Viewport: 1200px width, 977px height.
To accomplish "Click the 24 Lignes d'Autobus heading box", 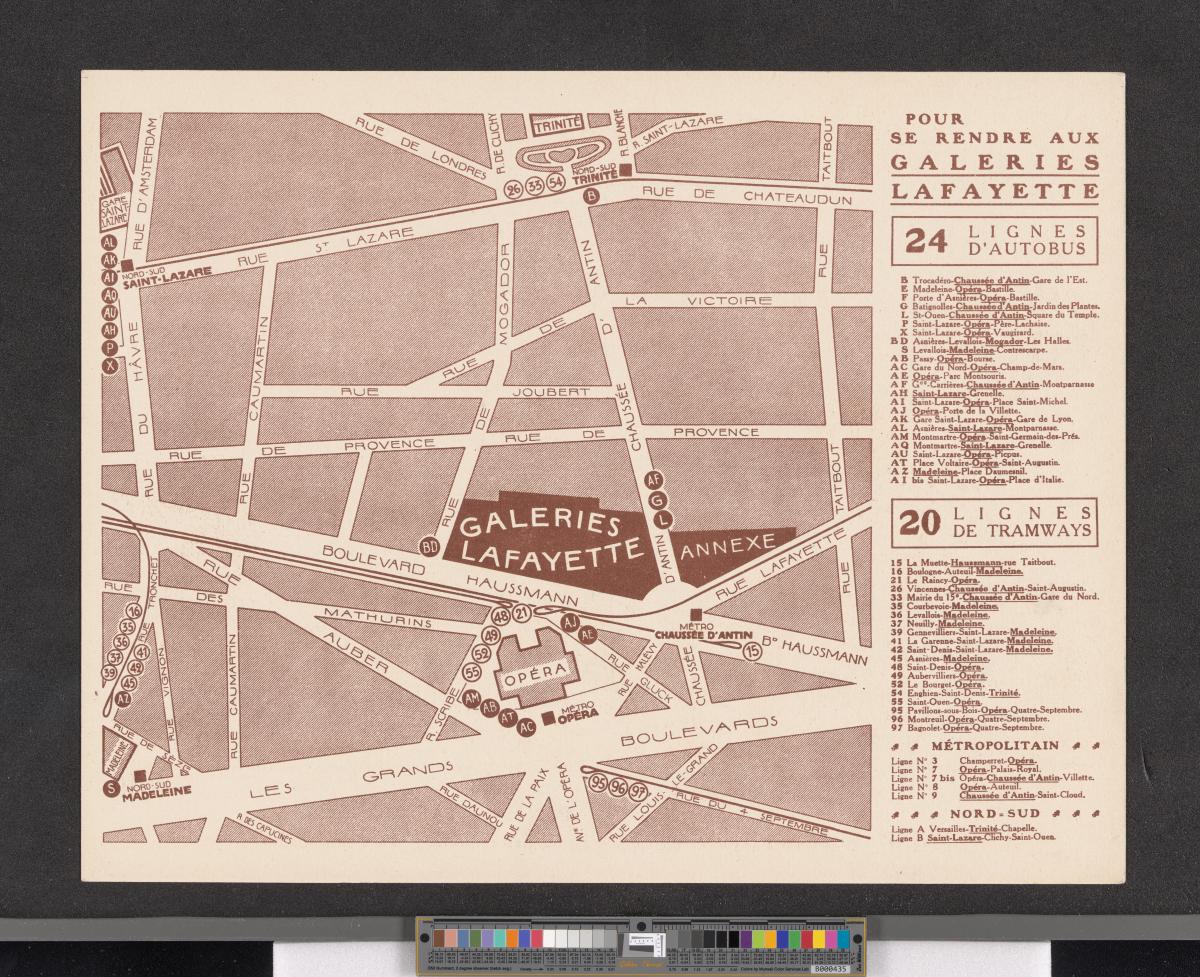I will pyautogui.click(x=994, y=241).
